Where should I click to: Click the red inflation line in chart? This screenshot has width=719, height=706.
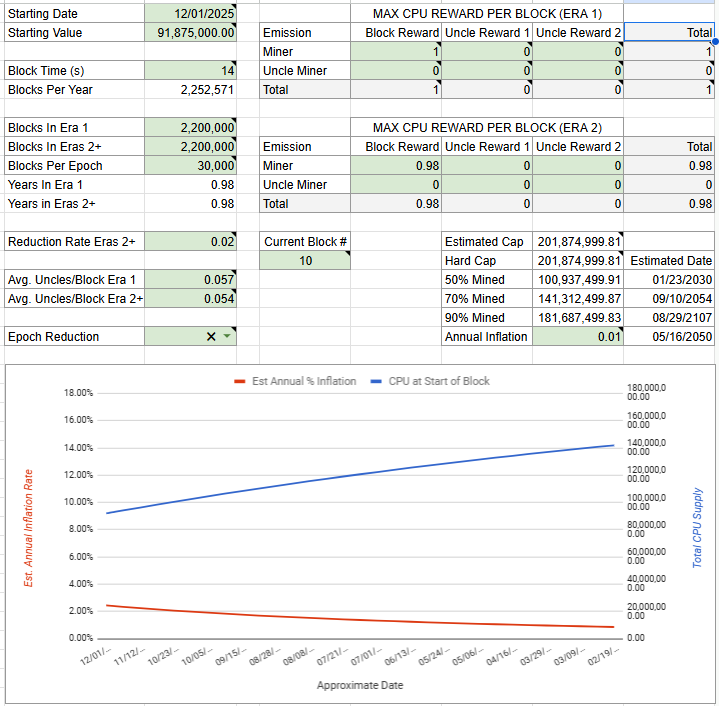(360, 619)
